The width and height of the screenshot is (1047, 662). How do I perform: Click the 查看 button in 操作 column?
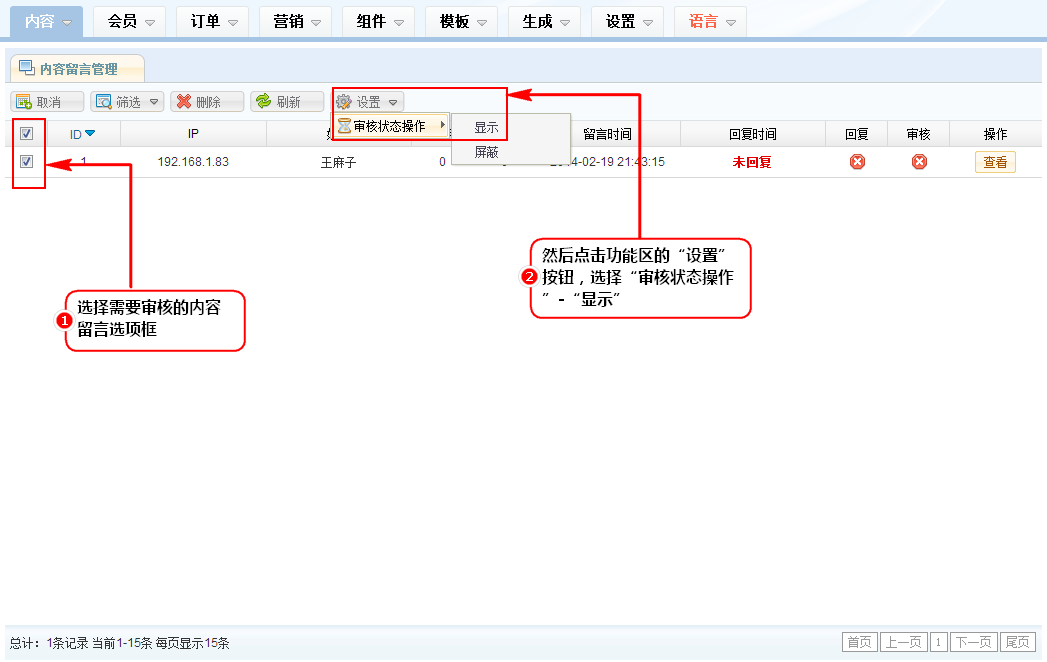(995, 162)
